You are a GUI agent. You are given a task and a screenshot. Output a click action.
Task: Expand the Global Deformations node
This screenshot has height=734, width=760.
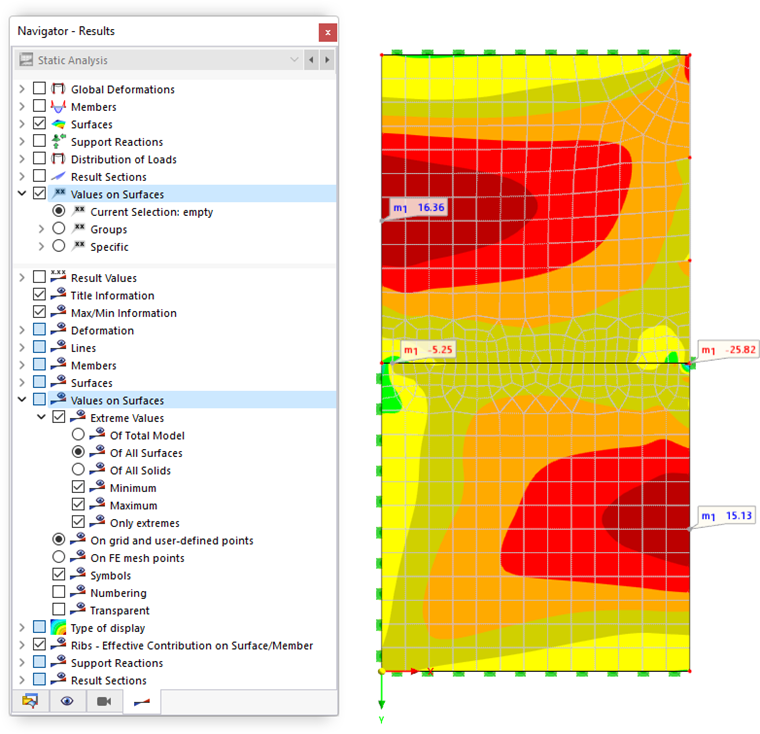tap(22, 89)
